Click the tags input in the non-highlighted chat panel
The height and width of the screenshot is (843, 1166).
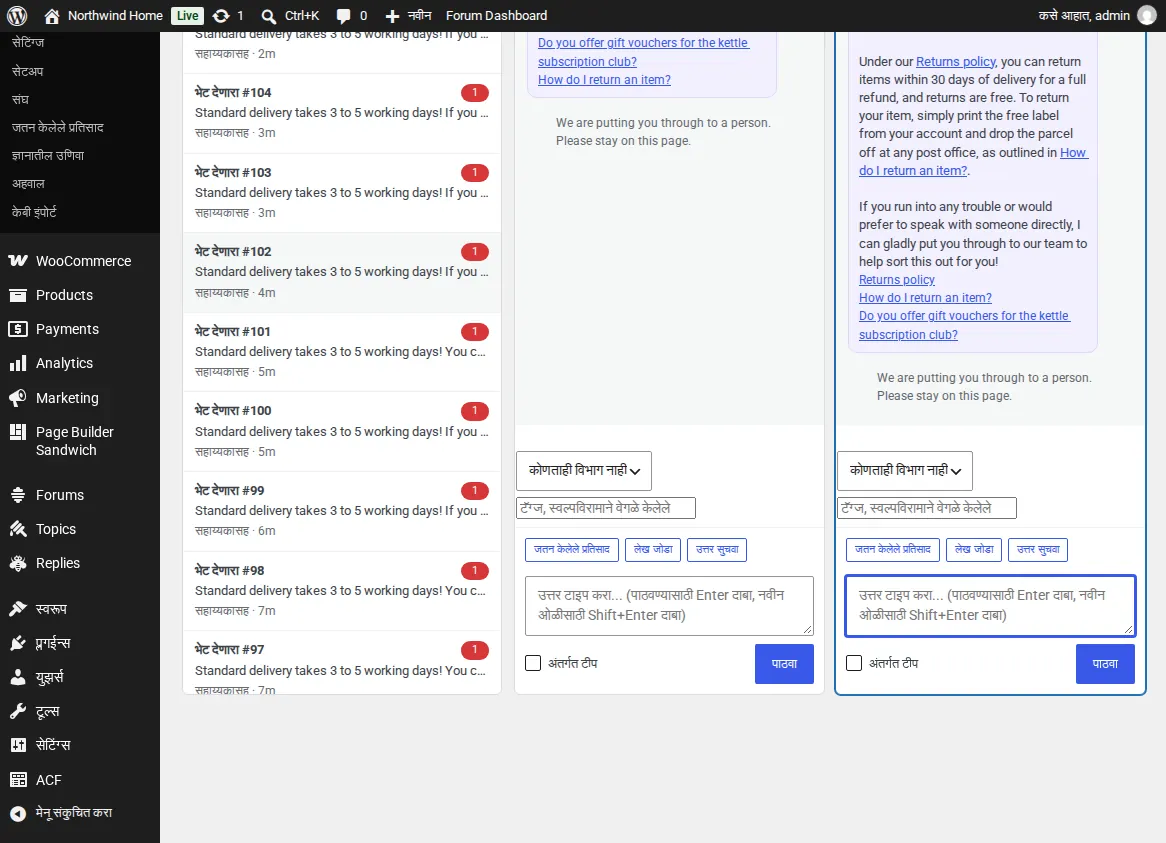606,508
